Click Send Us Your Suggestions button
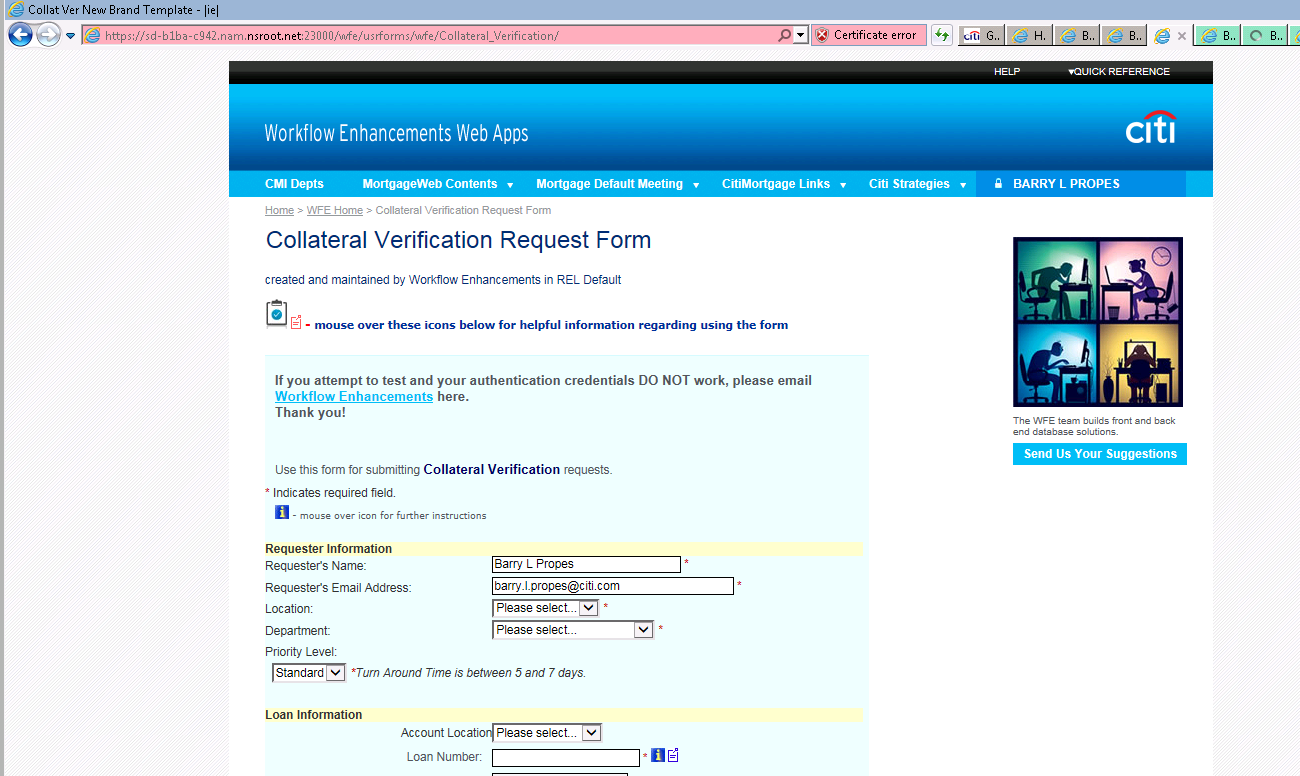1300x776 pixels. point(1099,454)
